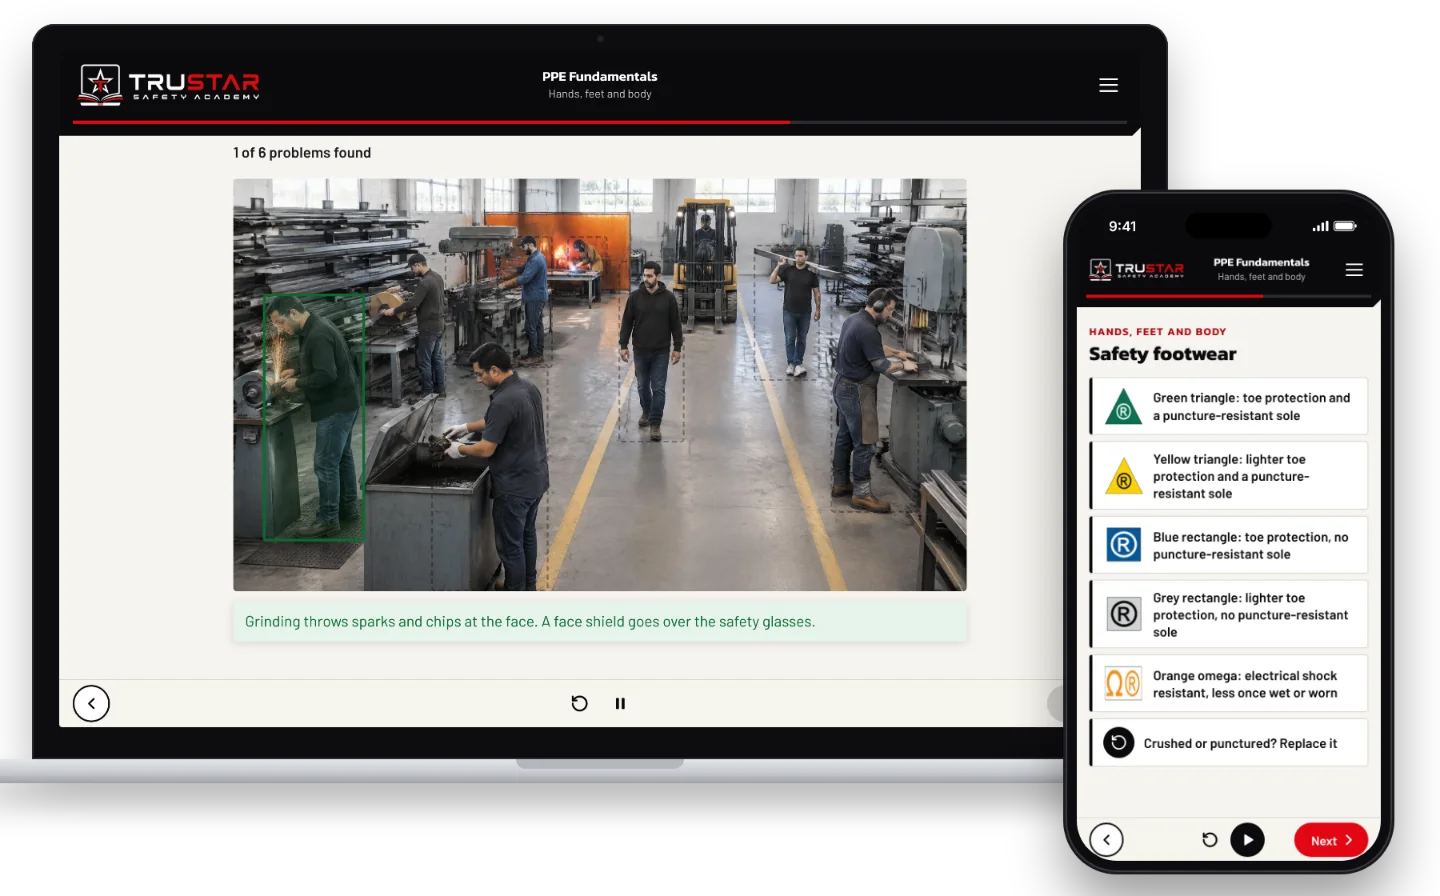Go back using the laptop's back arrow button
1440x896 pixels.
pyautogui.click(x=91, y=703)
